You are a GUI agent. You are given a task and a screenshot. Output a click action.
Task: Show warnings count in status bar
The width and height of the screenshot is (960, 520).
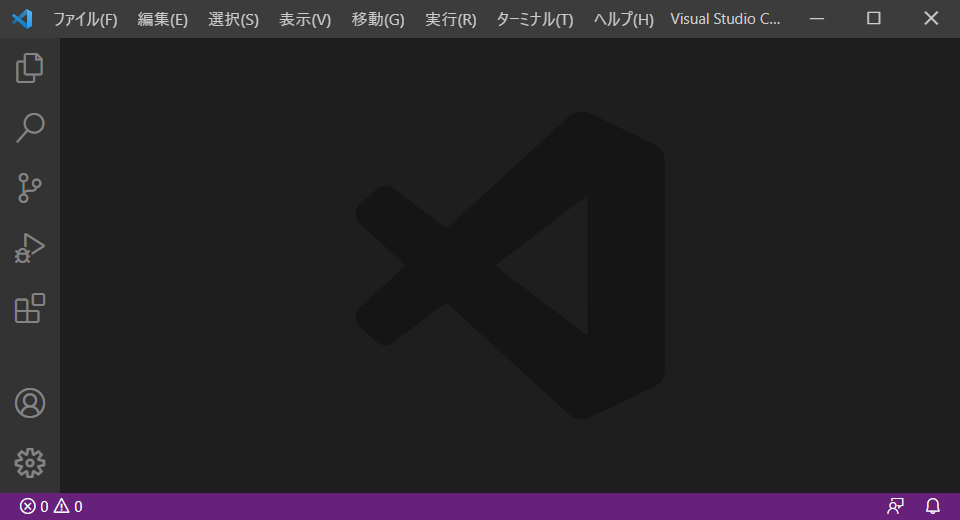(x=68, y=507)
